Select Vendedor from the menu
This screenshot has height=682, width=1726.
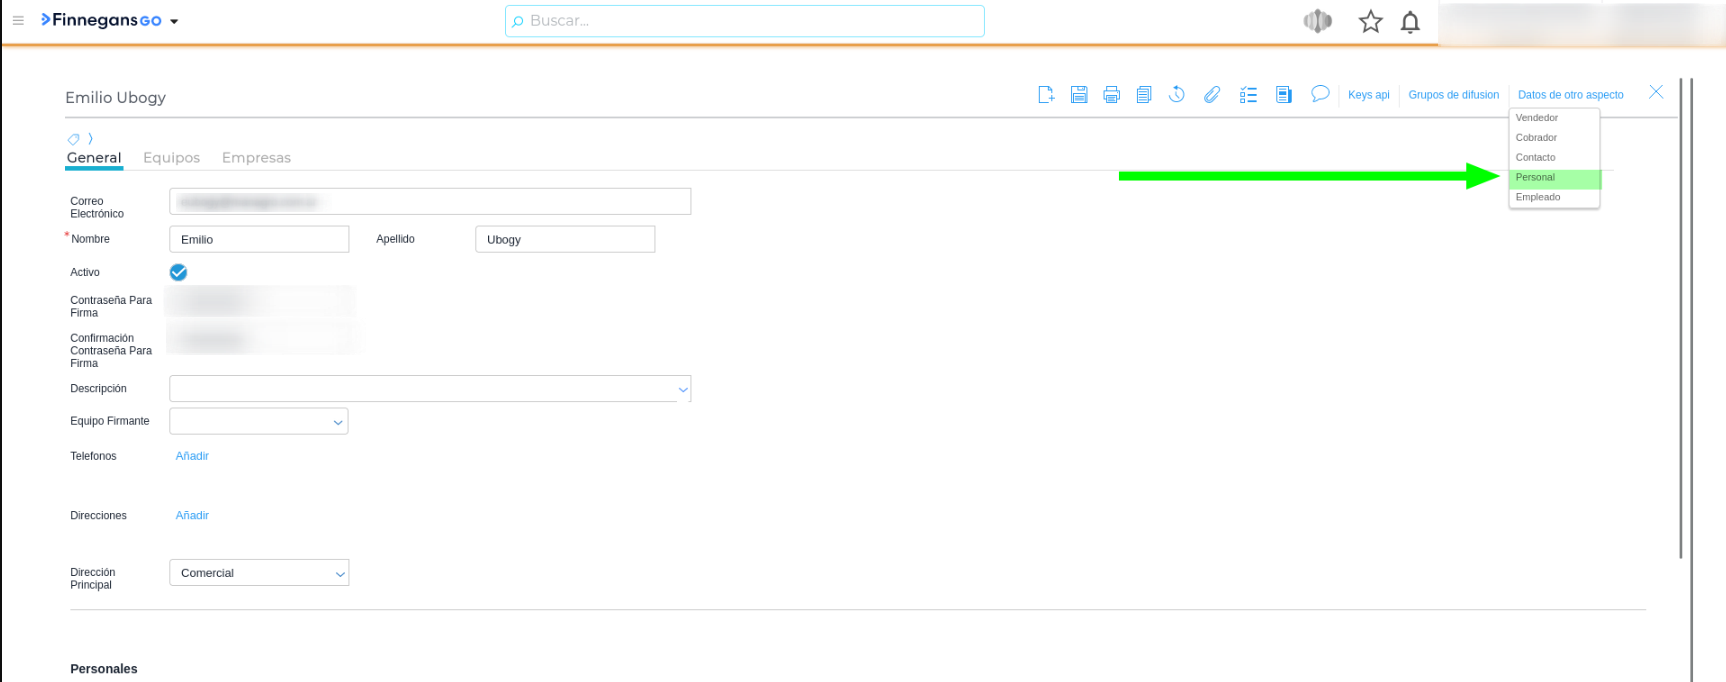coord(1554,118)
